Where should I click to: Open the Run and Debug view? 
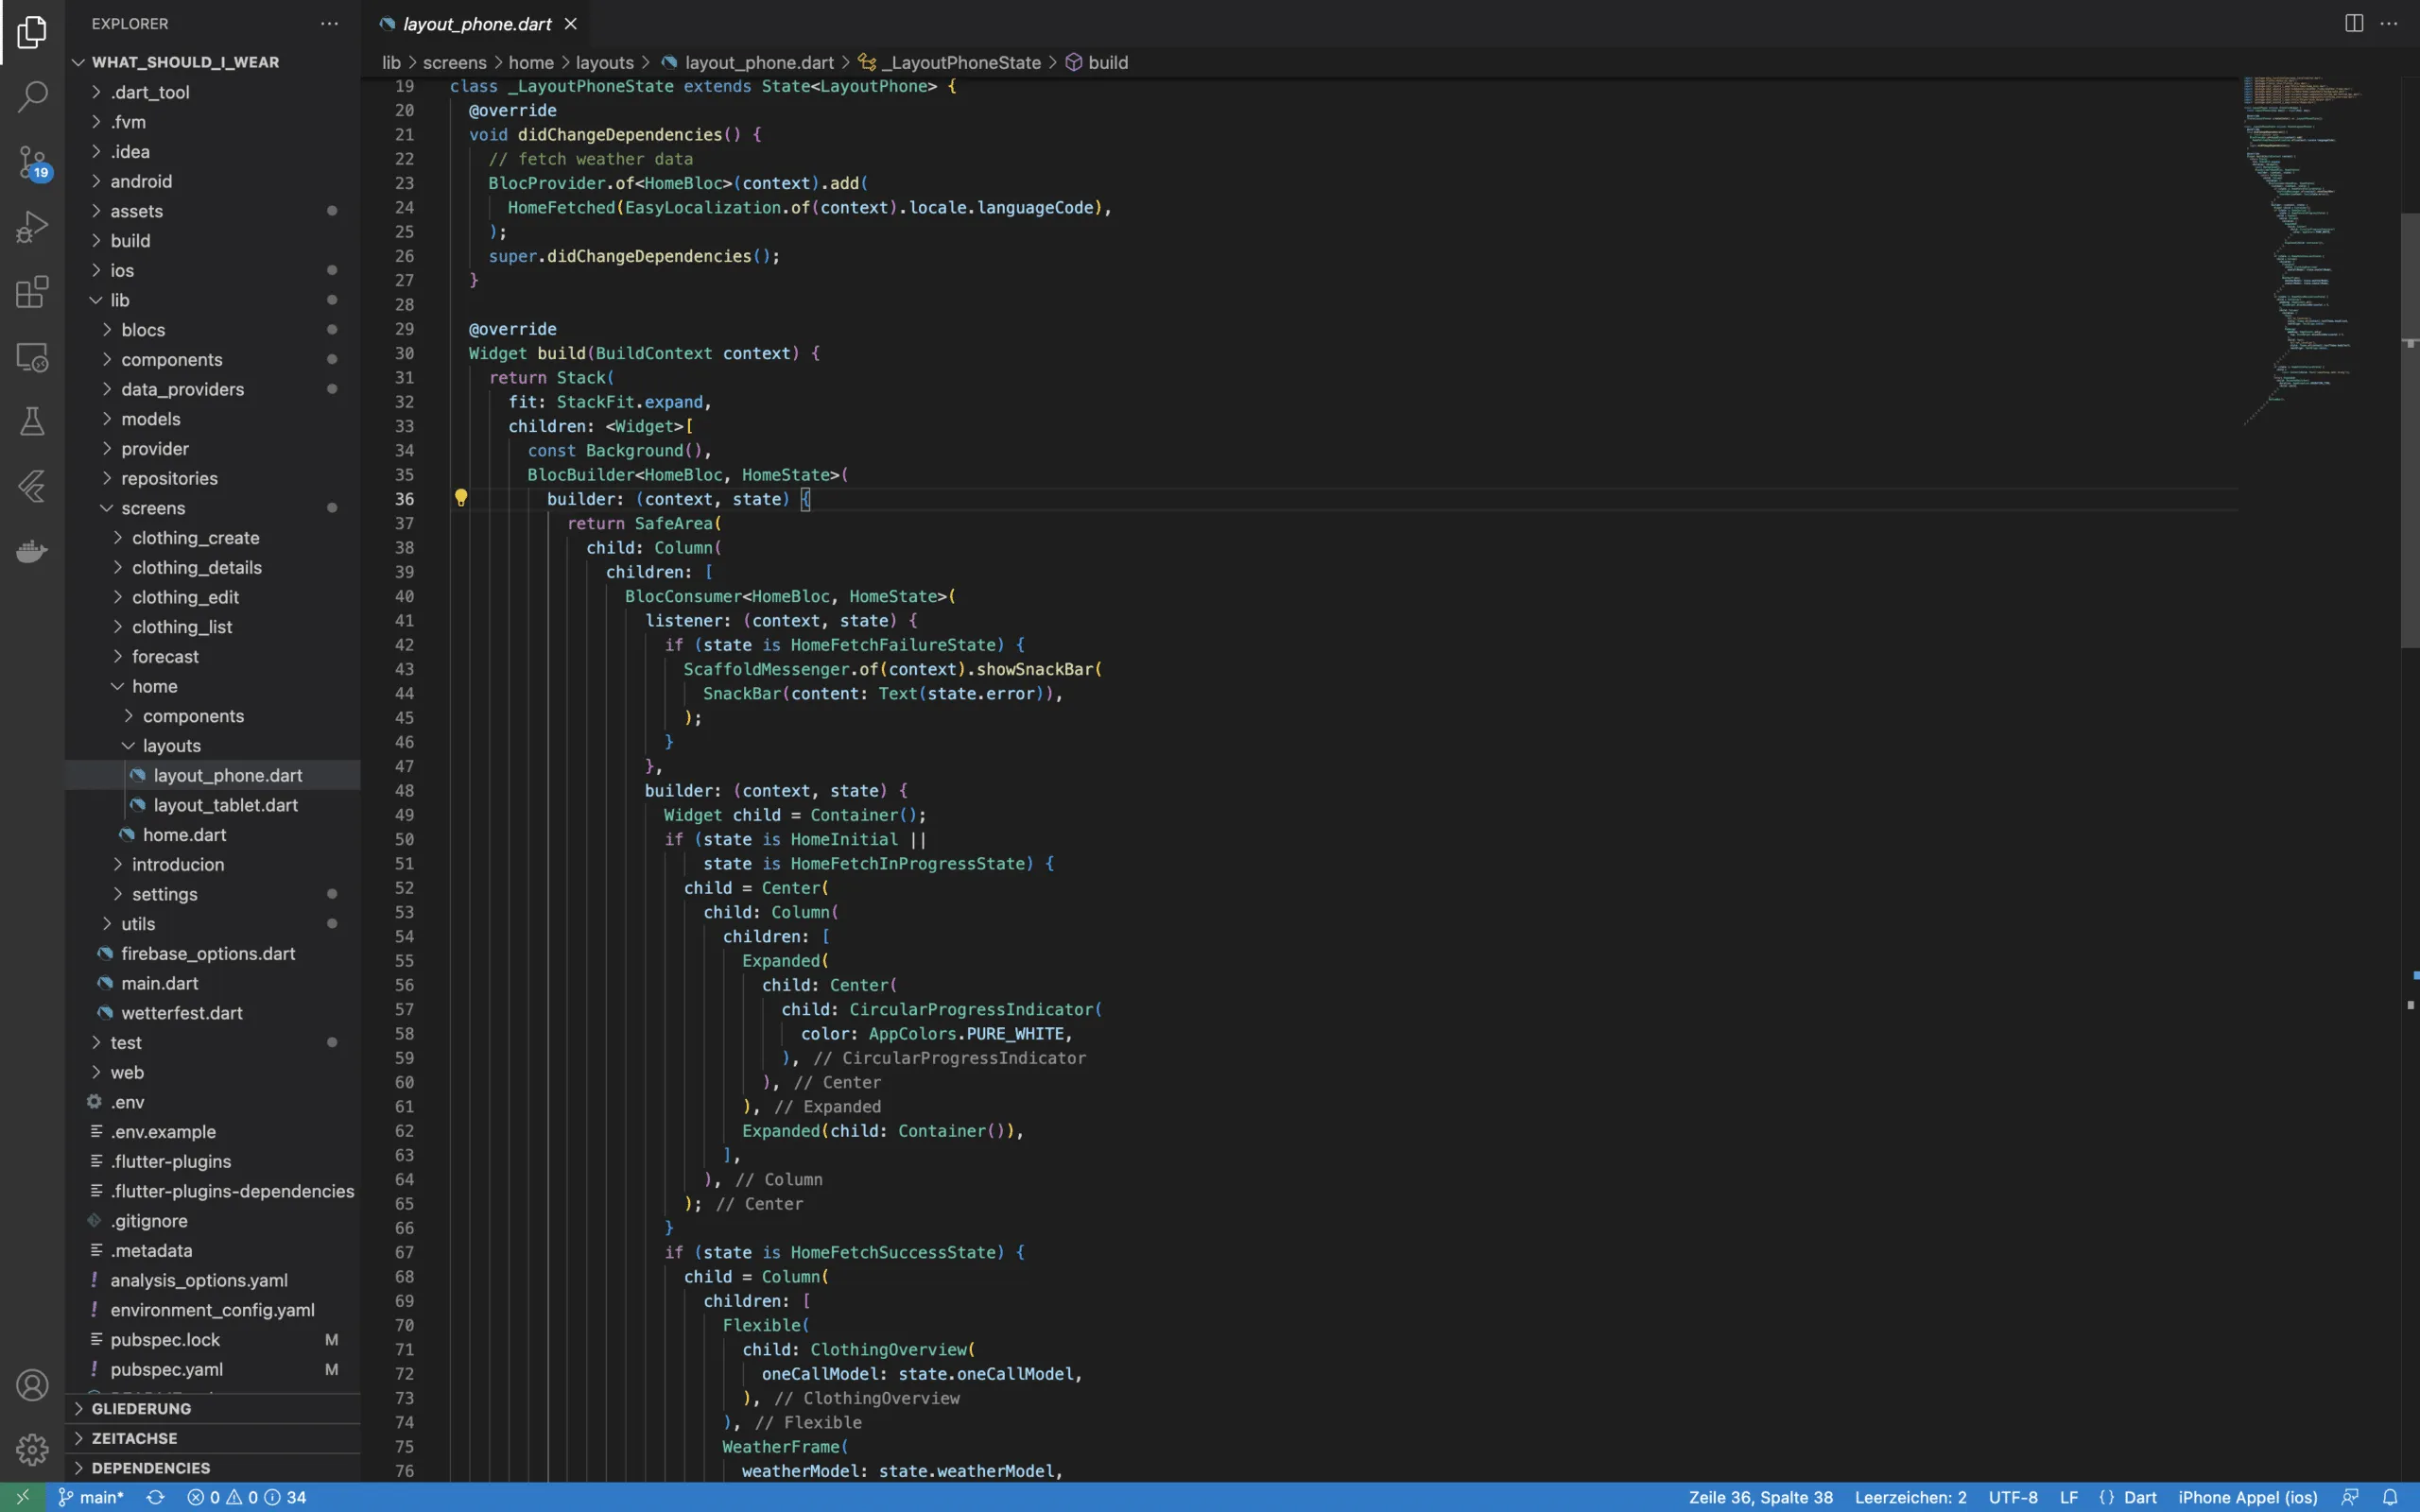(30, 226)
